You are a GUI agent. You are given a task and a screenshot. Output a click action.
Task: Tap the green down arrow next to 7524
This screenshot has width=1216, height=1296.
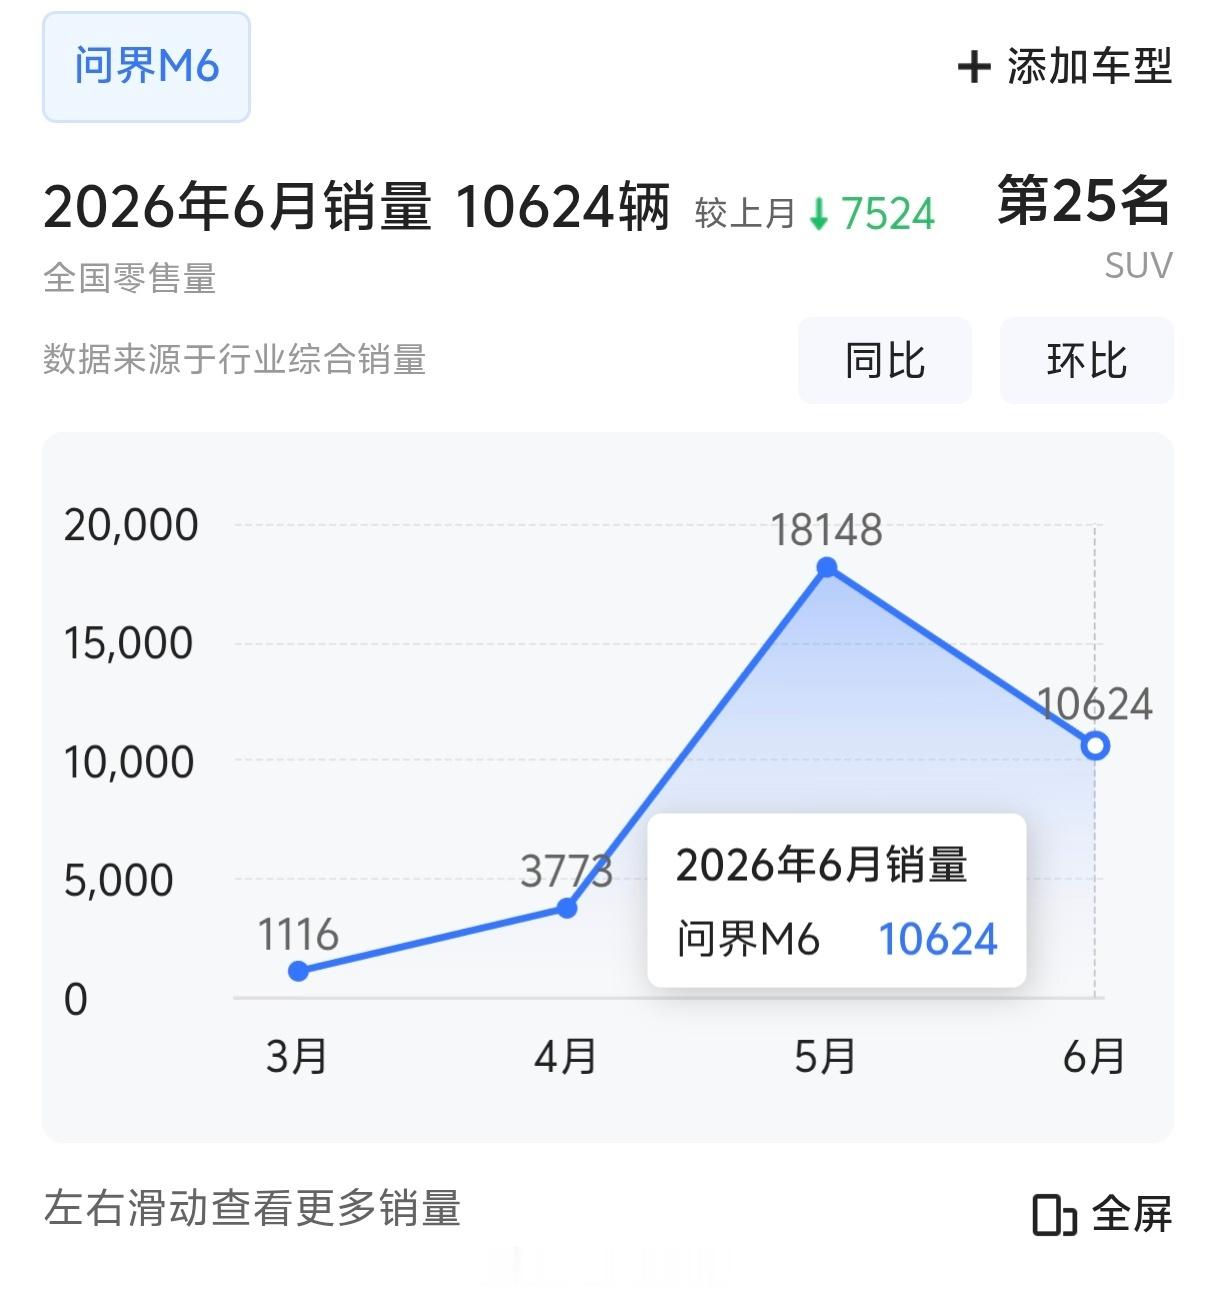click(x=819, y=213)
